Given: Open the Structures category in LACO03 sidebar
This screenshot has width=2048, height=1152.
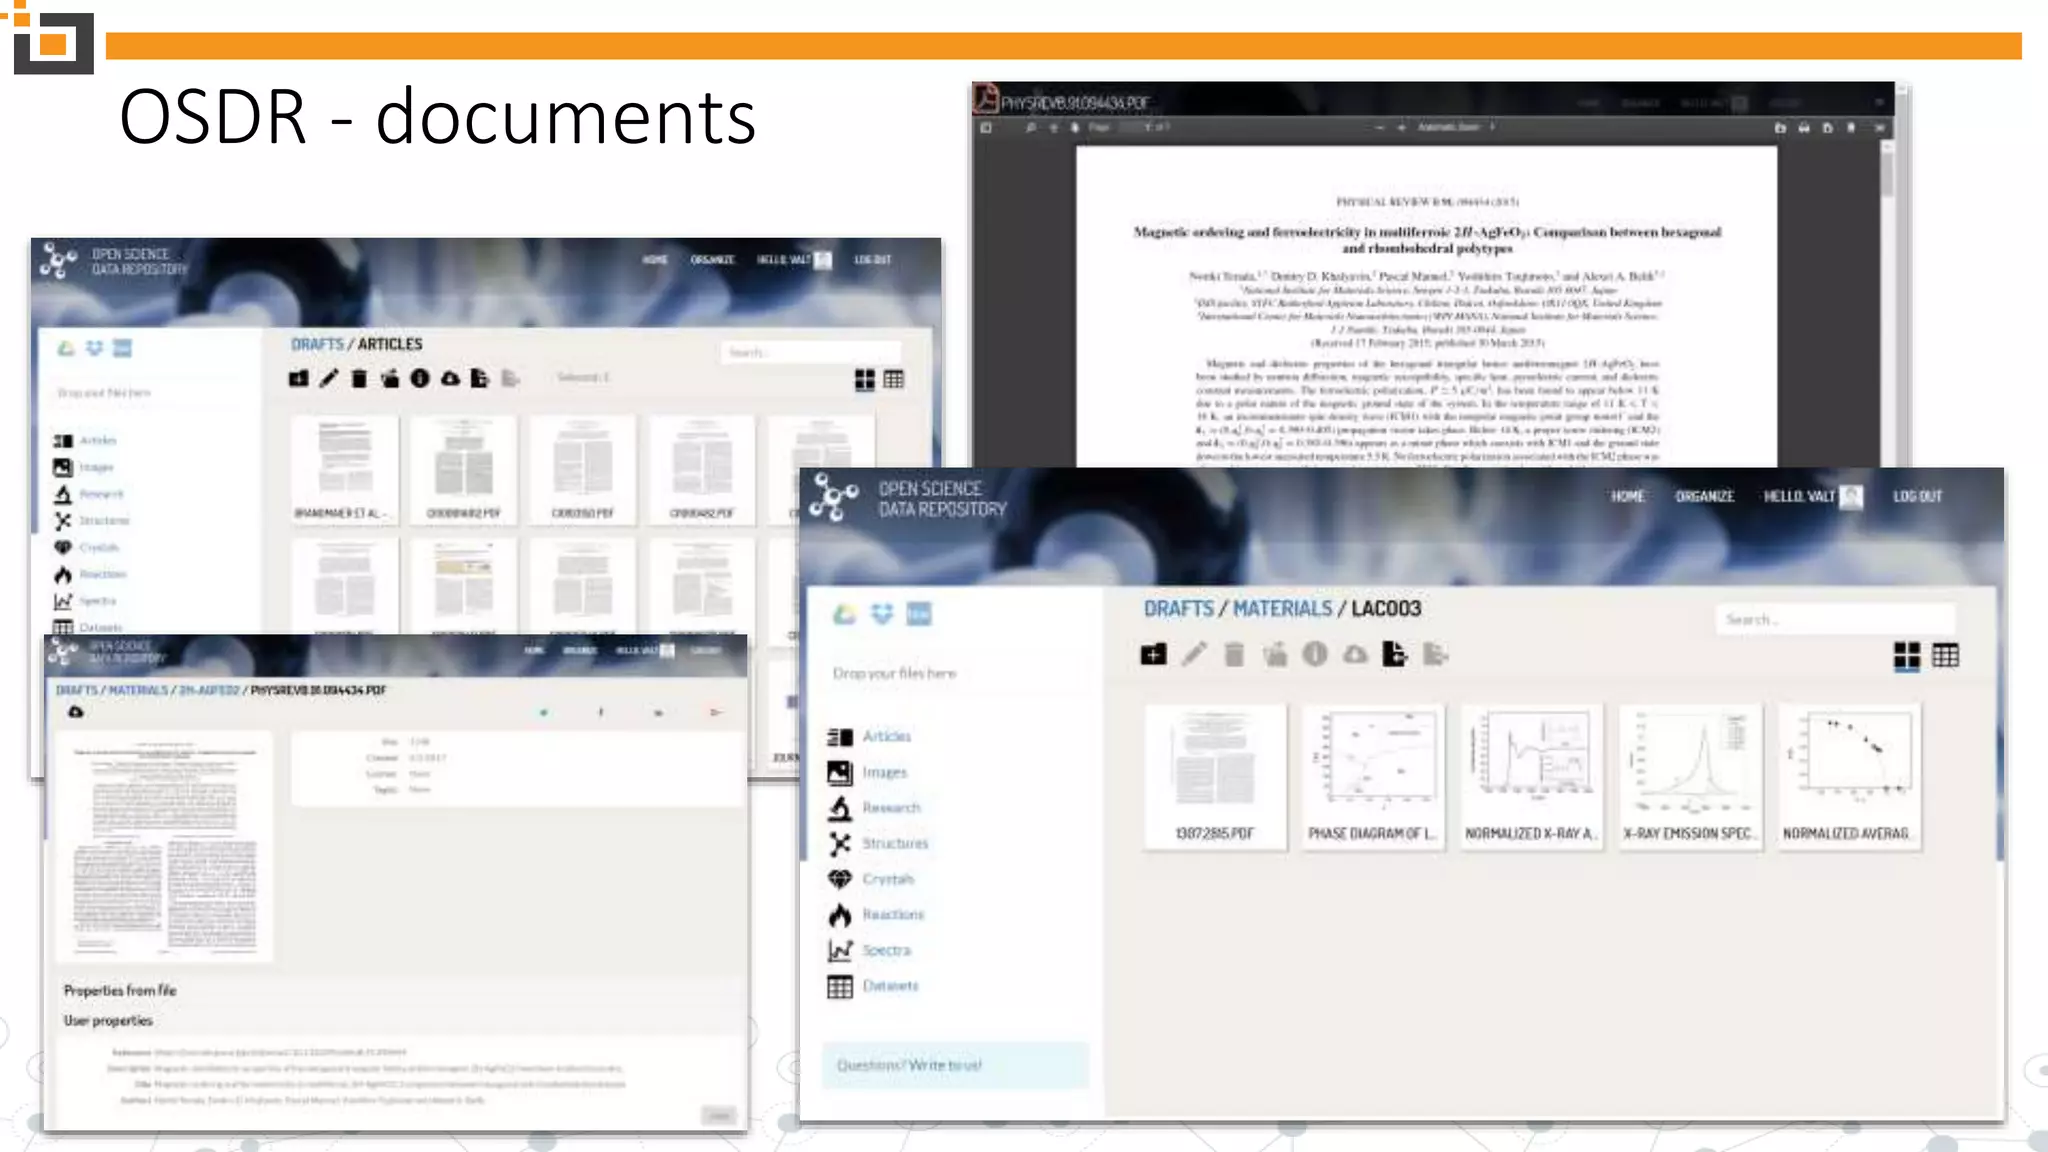Looking at the screenshot, I should click(x=894, y=844).
